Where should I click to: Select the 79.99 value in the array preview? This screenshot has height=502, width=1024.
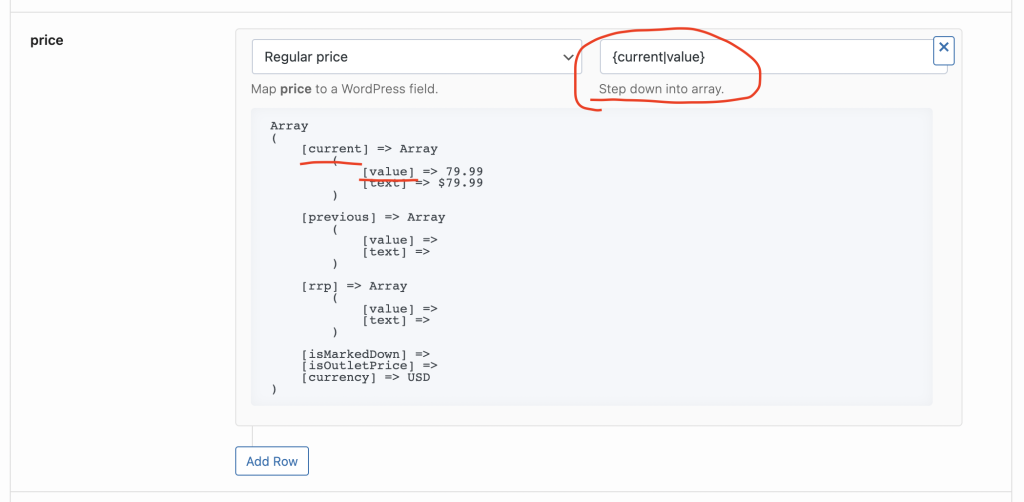tap(464, 172)
